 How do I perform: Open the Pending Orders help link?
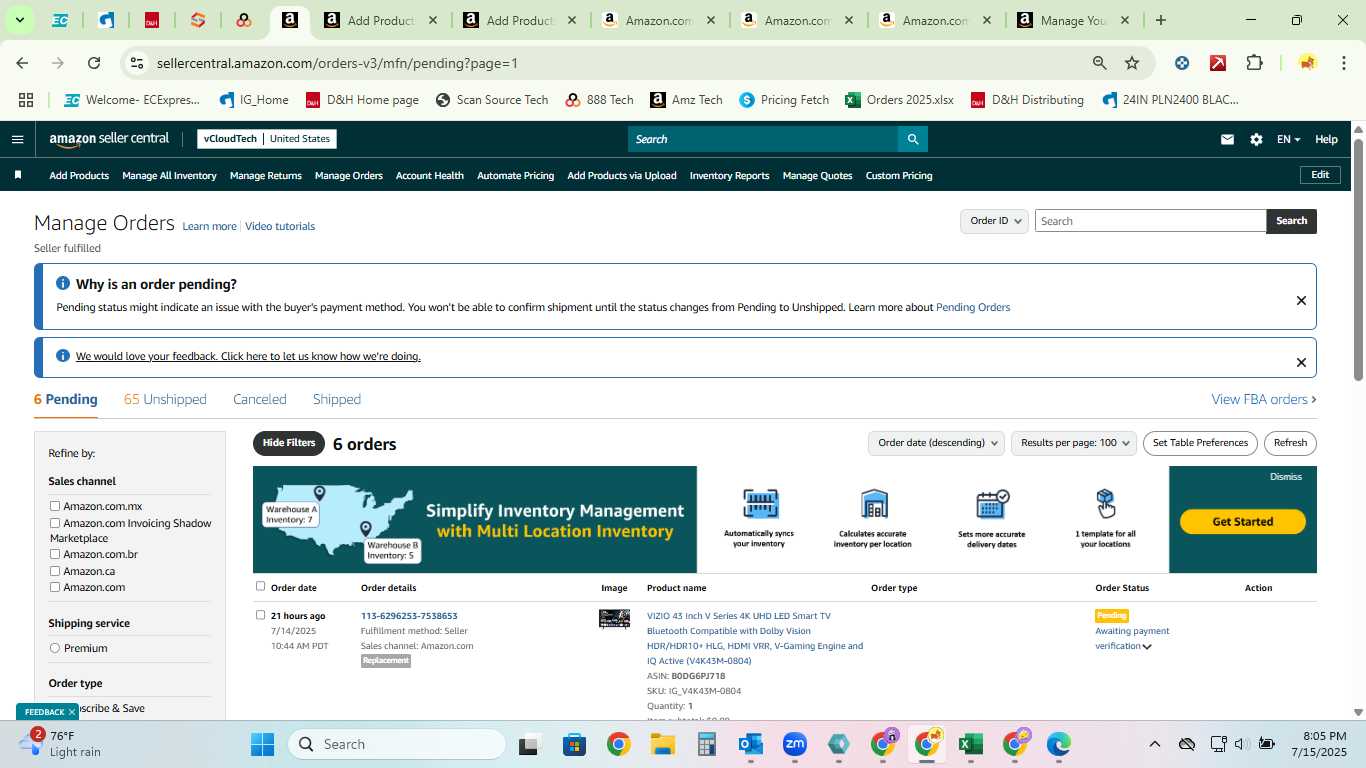973,307
